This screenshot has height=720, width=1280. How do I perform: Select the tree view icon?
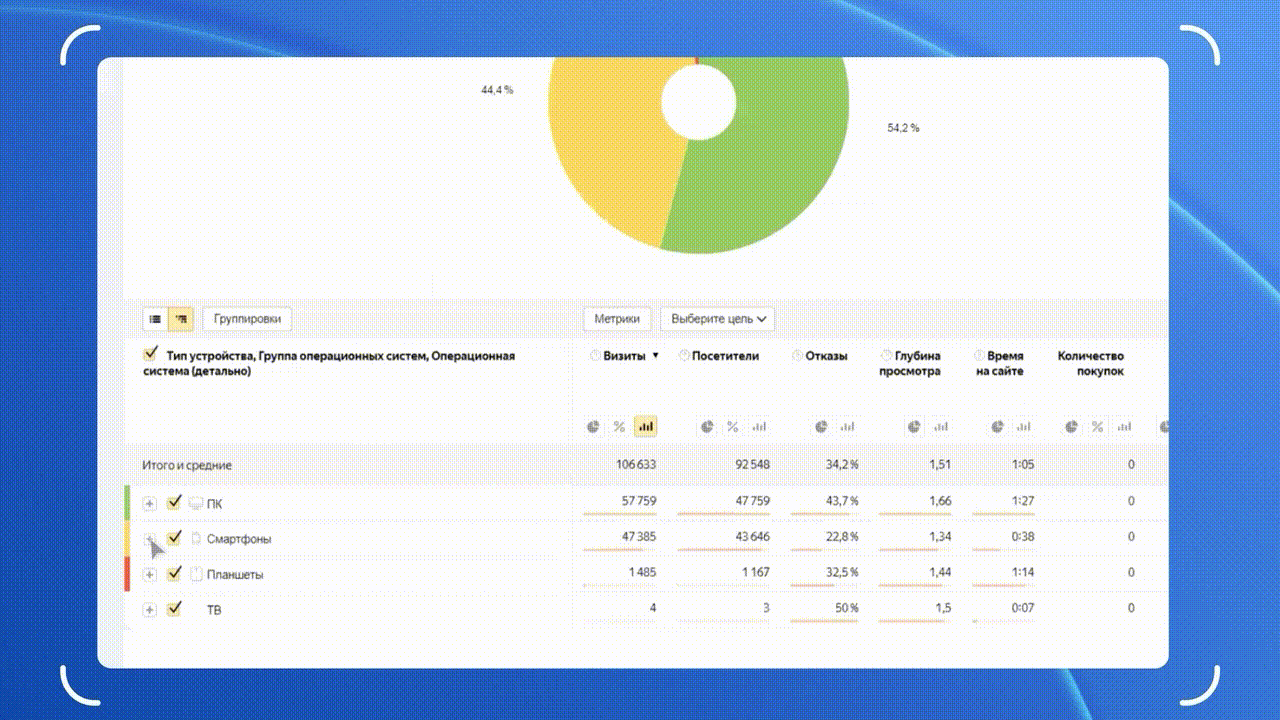(181, 319)
